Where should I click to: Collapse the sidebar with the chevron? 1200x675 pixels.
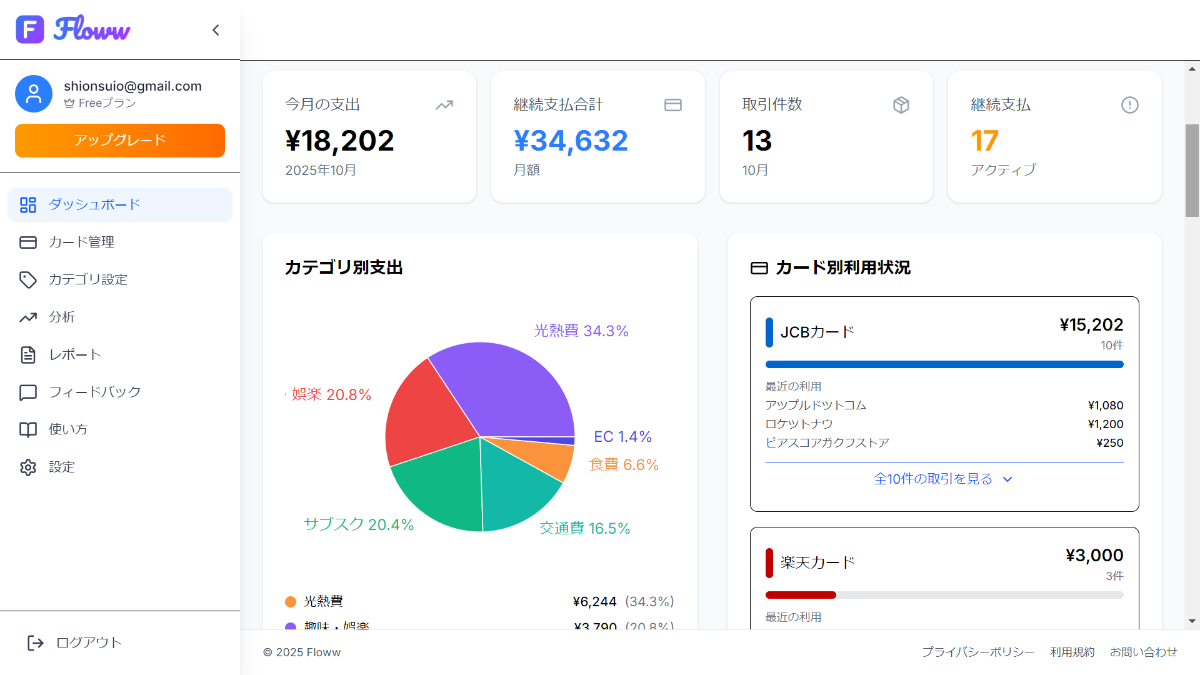[215, 30]
